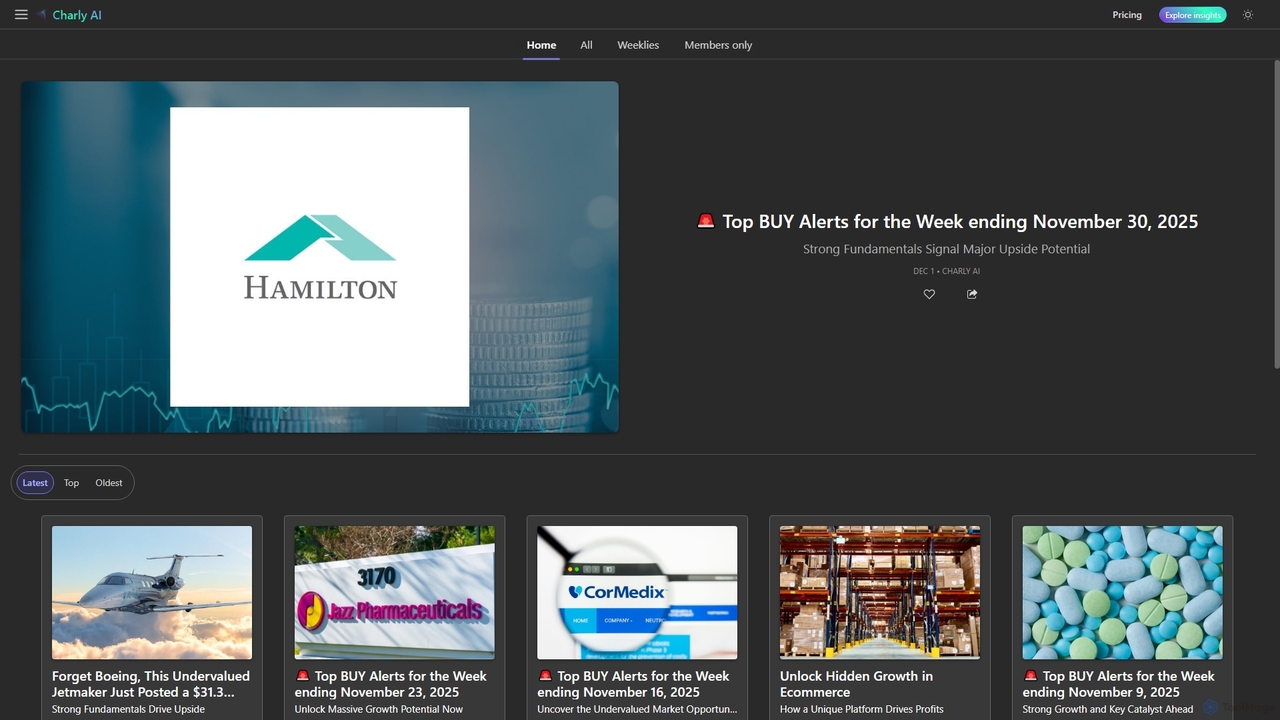Read the Forget Boeing Undervalued Jetmaker article
1280x720 pixels.
coord(151,684)
